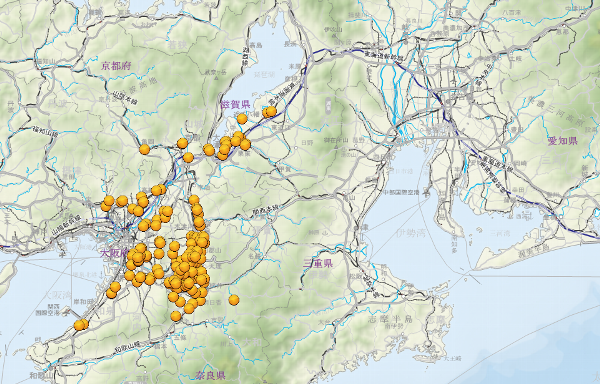
Task: Select the northeasternmost orange marker pair in Shiga
Action: click(269, 112)
